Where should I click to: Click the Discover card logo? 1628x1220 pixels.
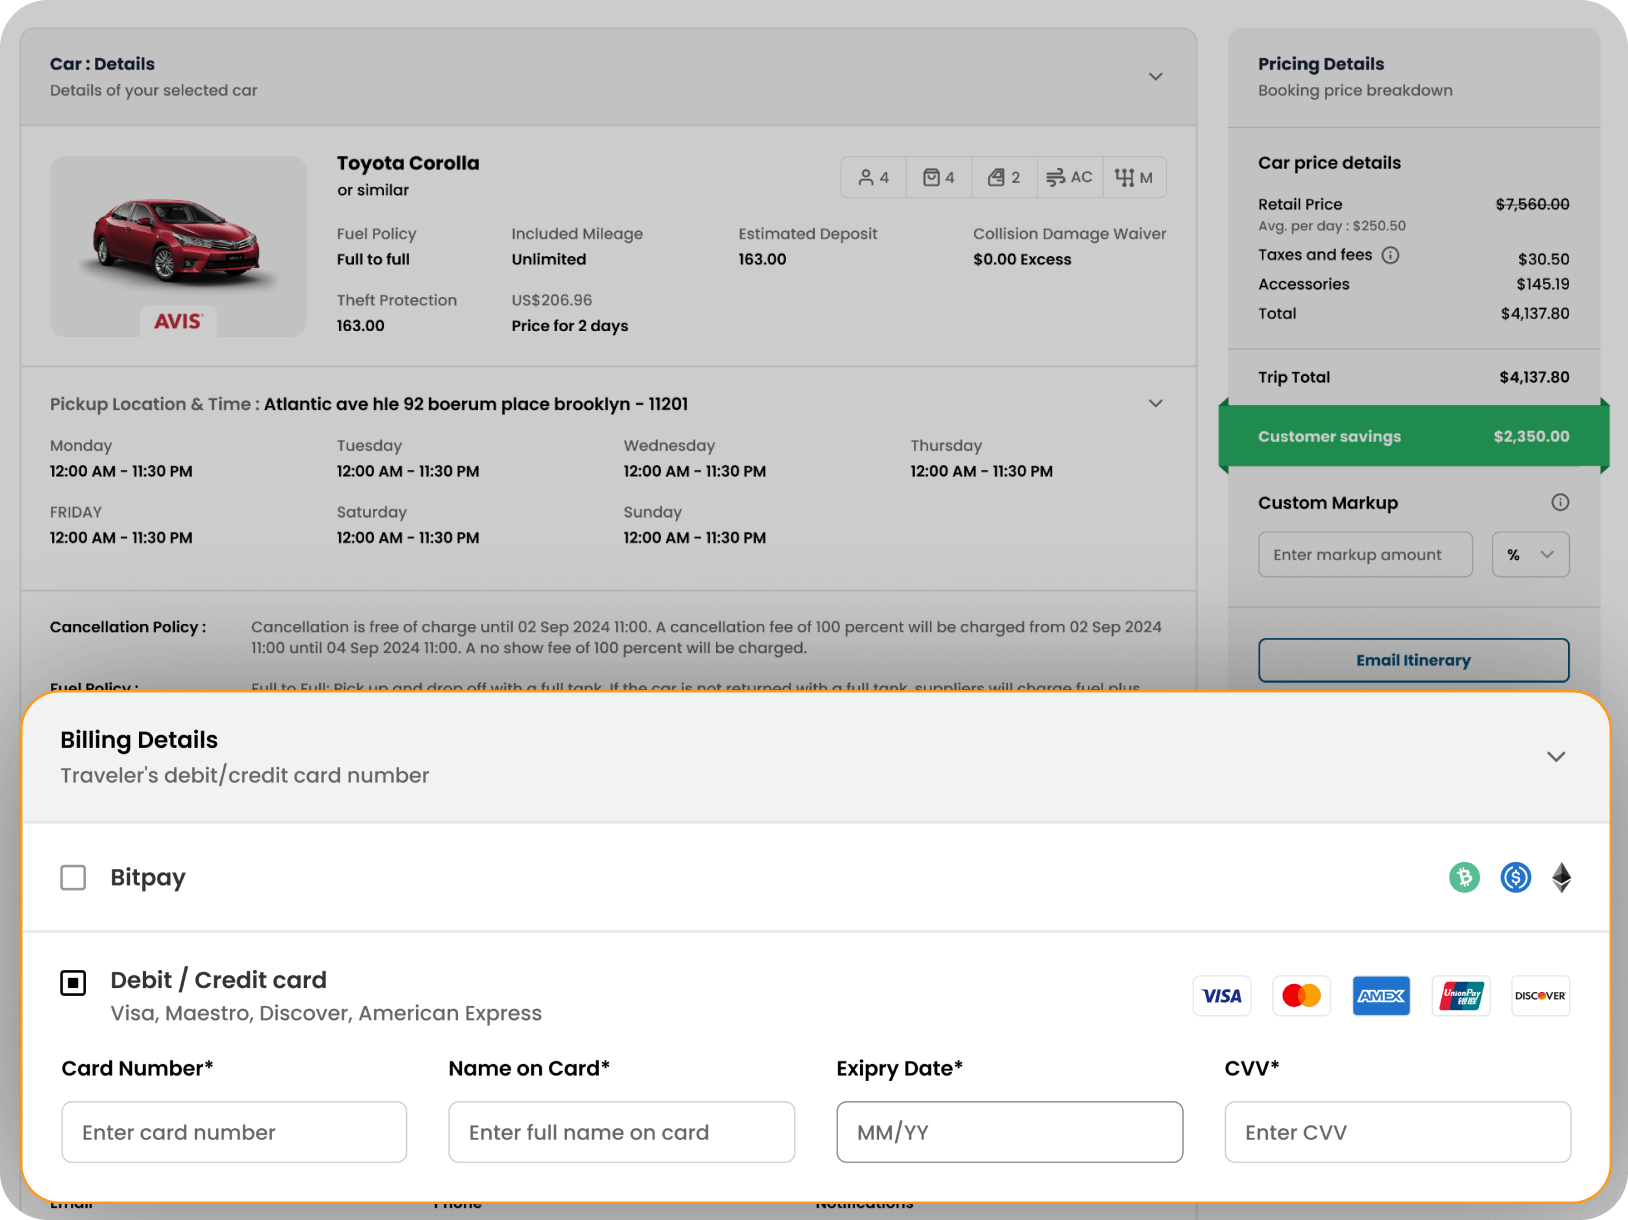point(1540,996)
